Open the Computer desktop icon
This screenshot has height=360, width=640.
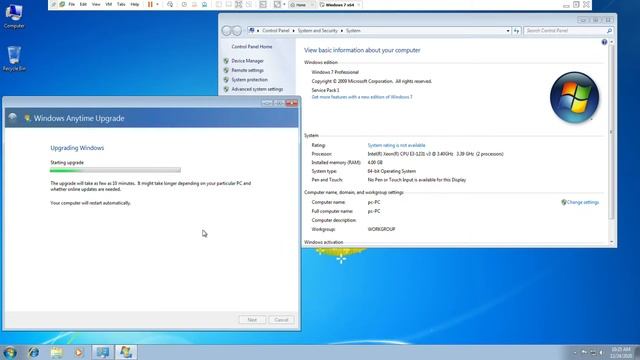pos(14,16)
